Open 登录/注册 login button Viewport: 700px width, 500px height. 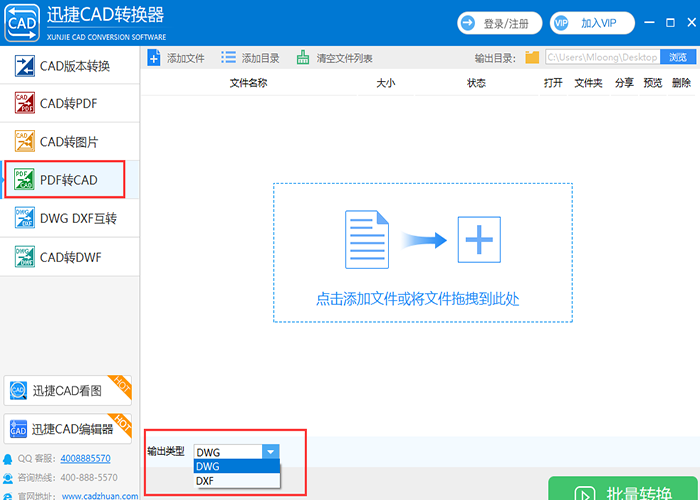[x=500, y=23]
